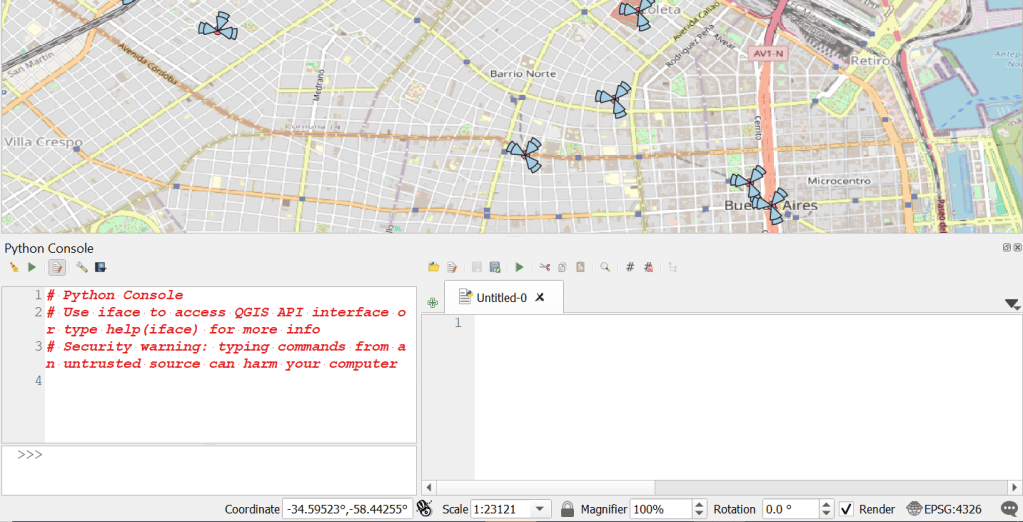The width and height of the screenshot is (1023, 522).
Task: Uncheck the Render checkbox
Action: tap(846, 509)
